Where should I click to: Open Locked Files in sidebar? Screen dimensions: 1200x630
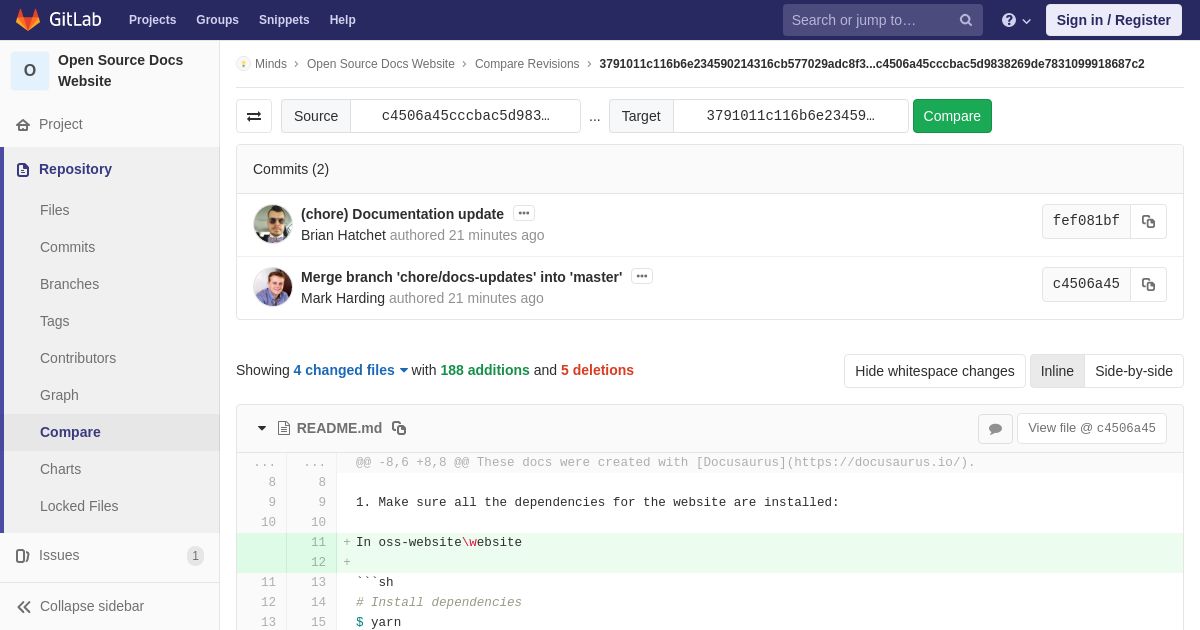79,506
